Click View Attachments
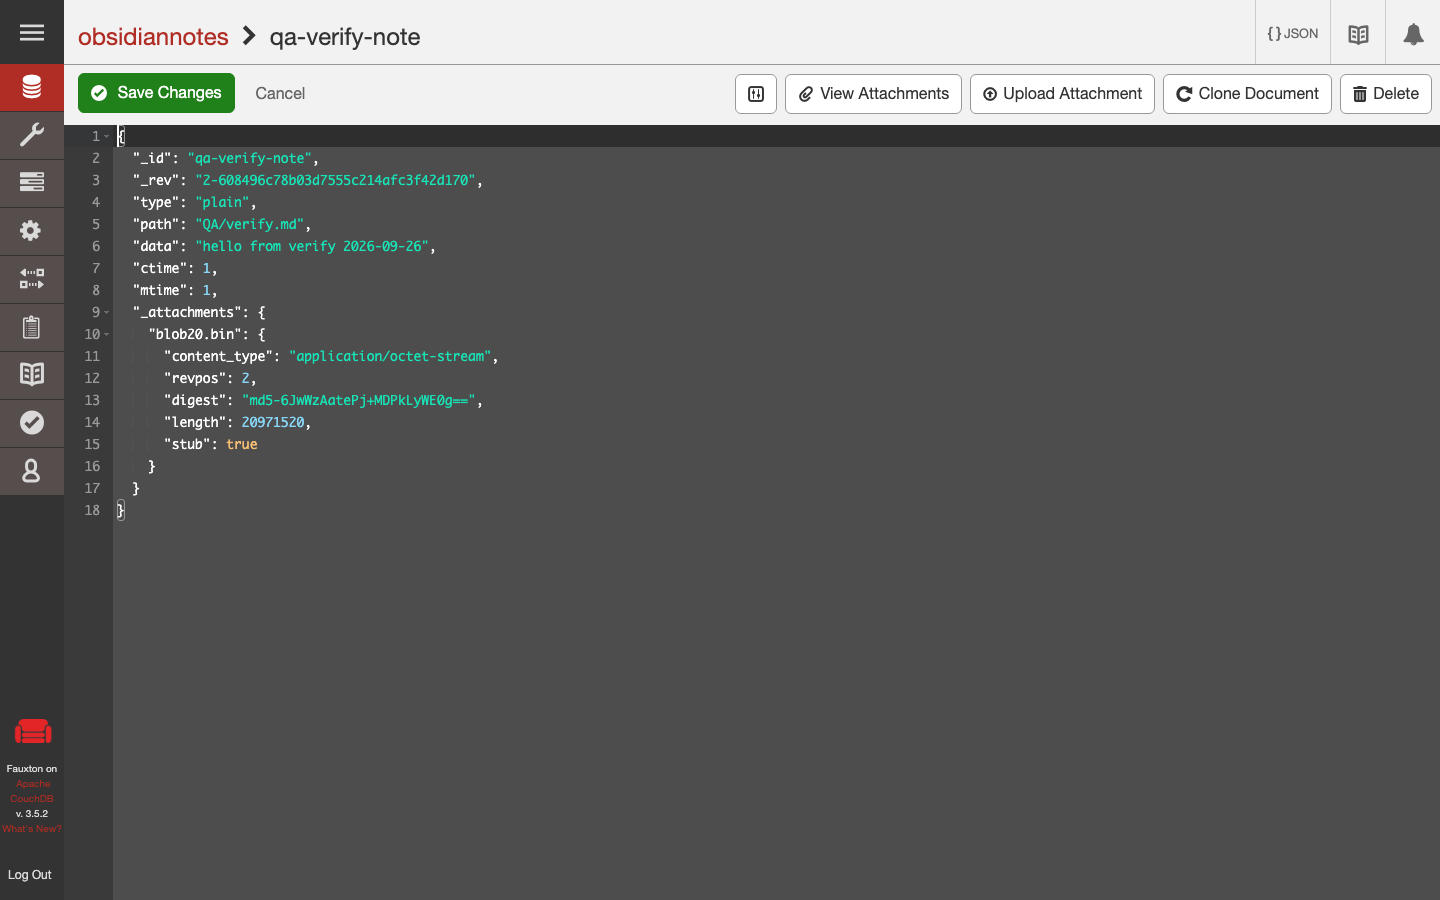This screenshot has height=900, width=1440. (x=873, y=94)
